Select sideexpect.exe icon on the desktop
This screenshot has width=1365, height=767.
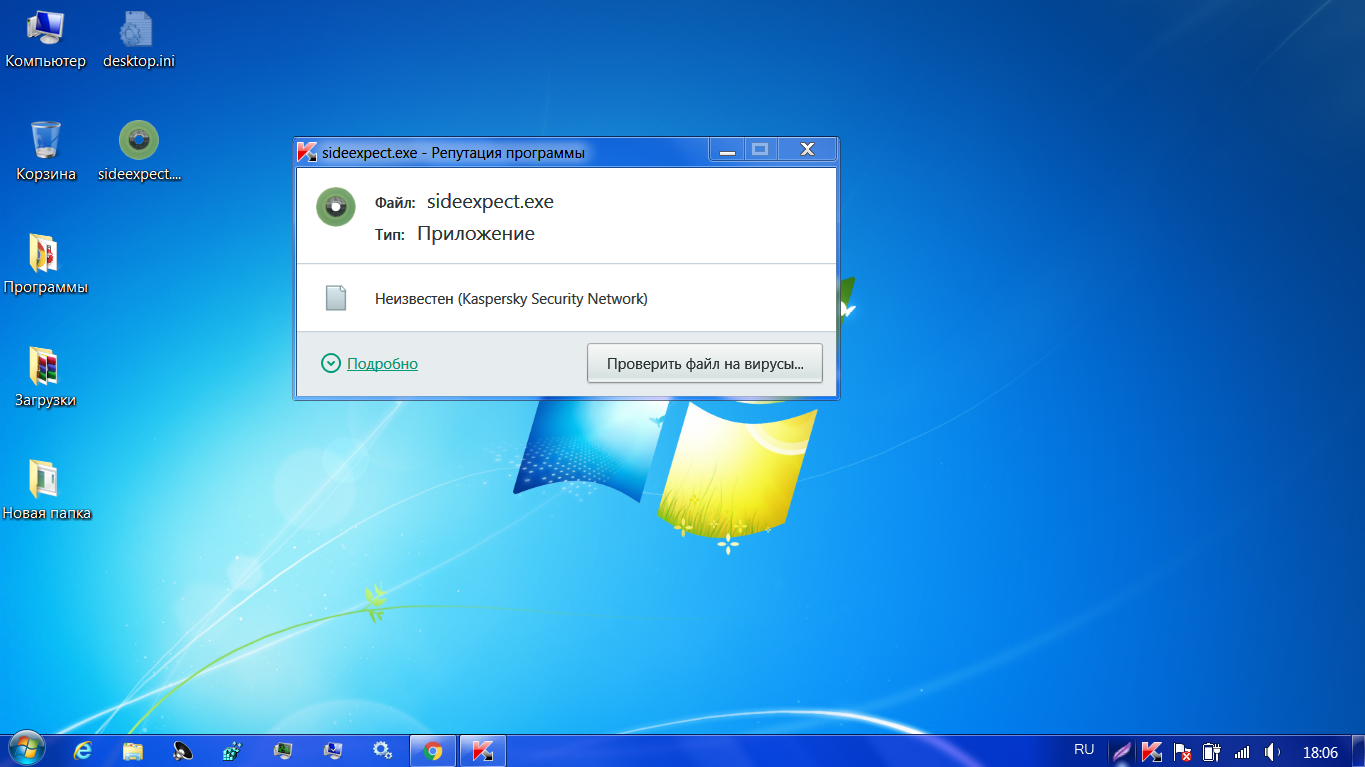point(139,152)
